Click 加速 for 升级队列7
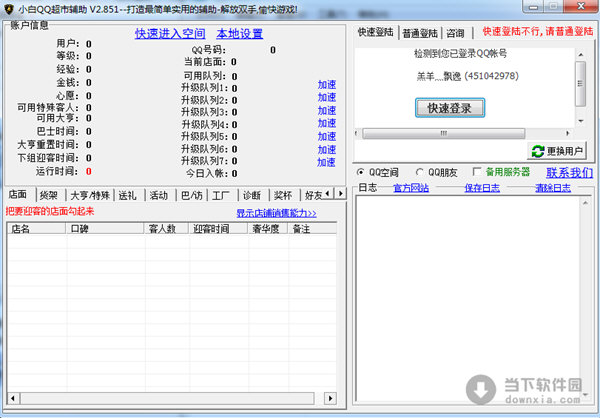Image resolution: width=600 pixels, height=418 pixels. point(326,162)
